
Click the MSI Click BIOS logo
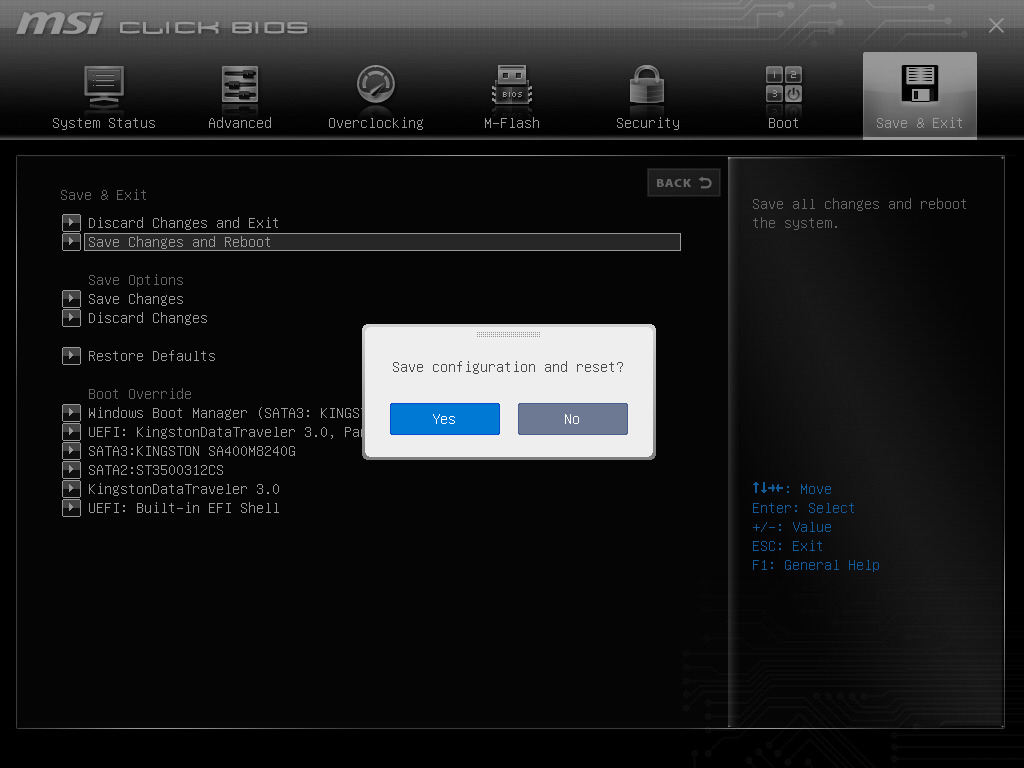click(x=160, y=25)
